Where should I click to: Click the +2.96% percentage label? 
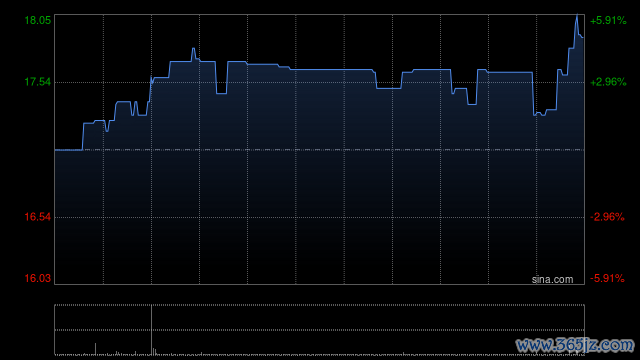[608, 82]
